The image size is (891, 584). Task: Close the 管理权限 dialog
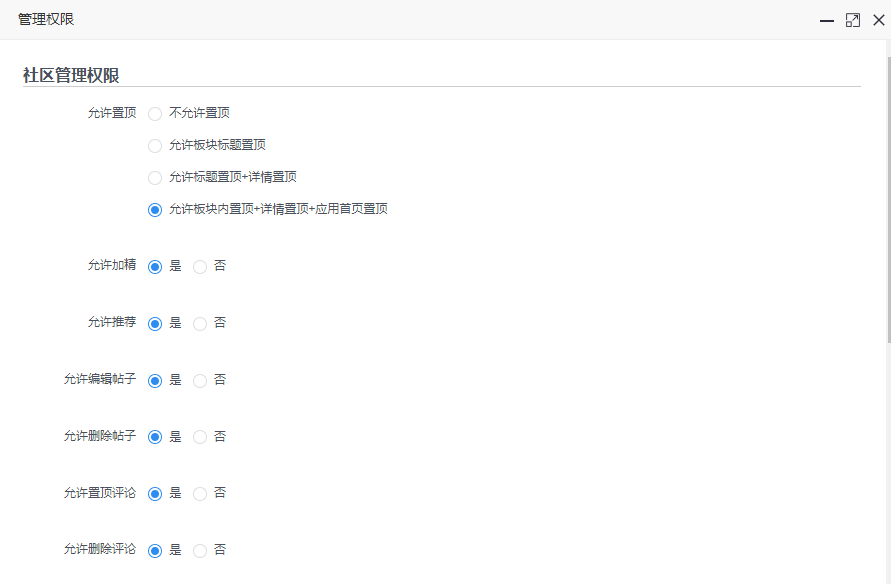pyautogui.click(x=878, y=20)
